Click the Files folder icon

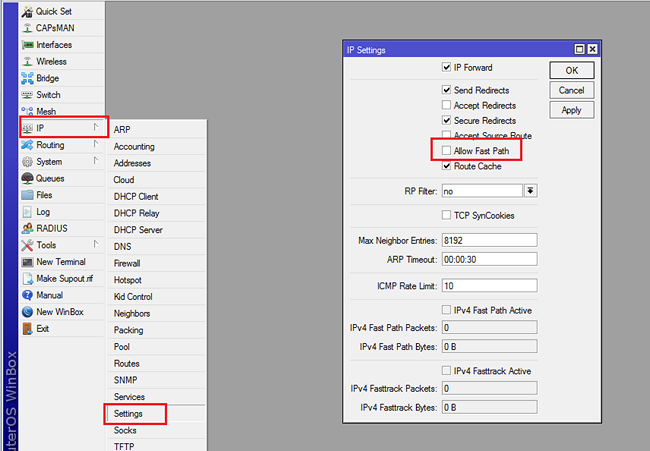click(27, 195)
